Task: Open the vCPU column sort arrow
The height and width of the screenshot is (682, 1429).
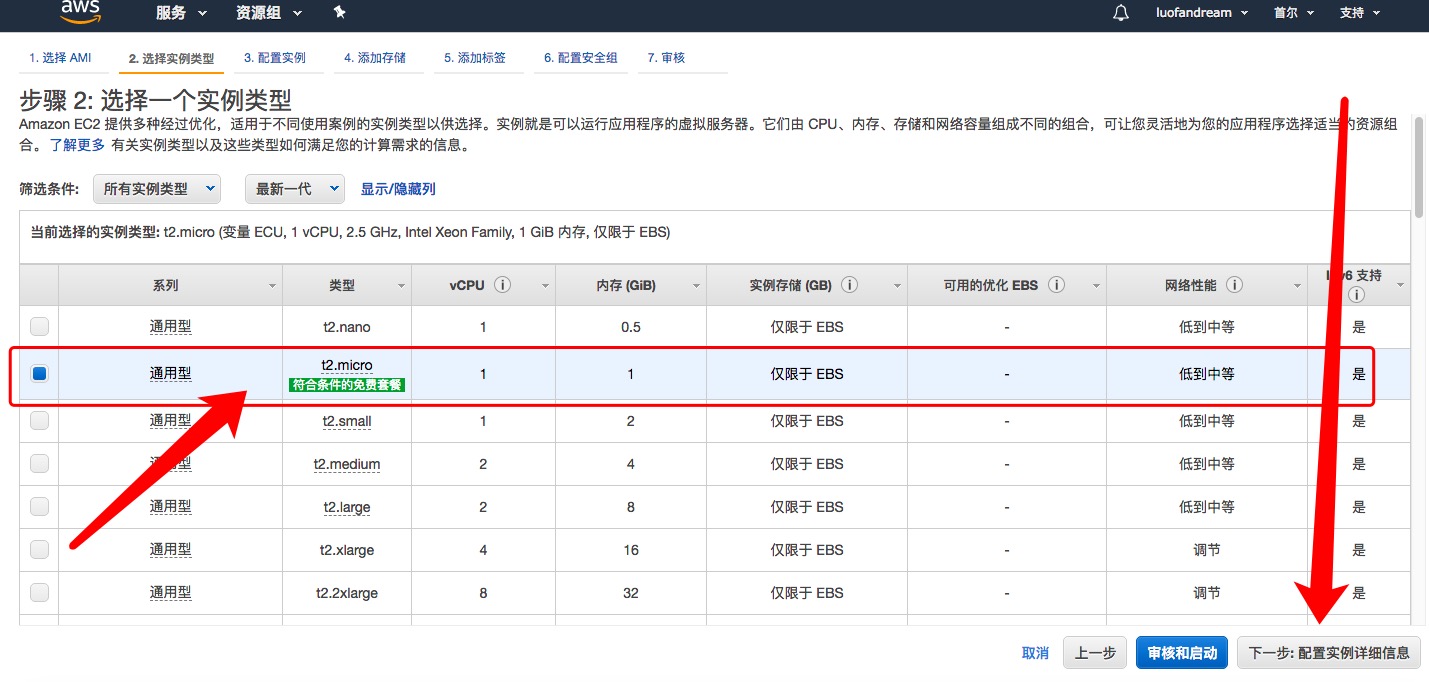Action: coord(545,286)
